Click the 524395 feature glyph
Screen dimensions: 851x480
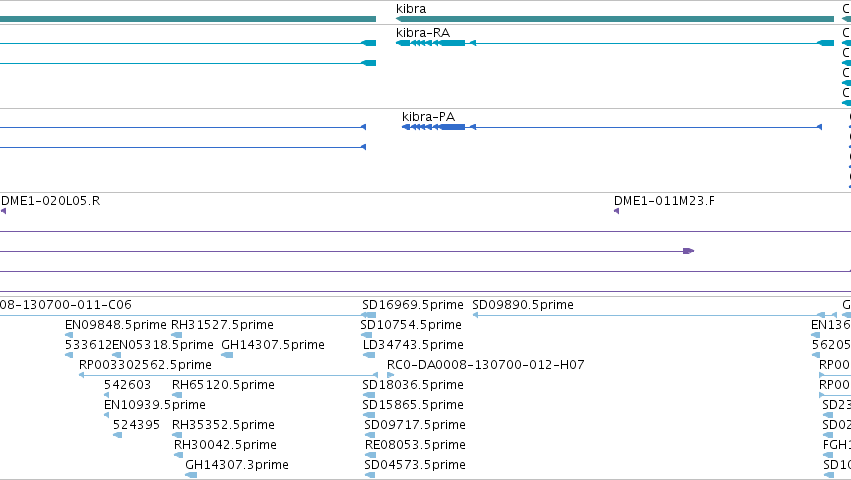point(118,435)
